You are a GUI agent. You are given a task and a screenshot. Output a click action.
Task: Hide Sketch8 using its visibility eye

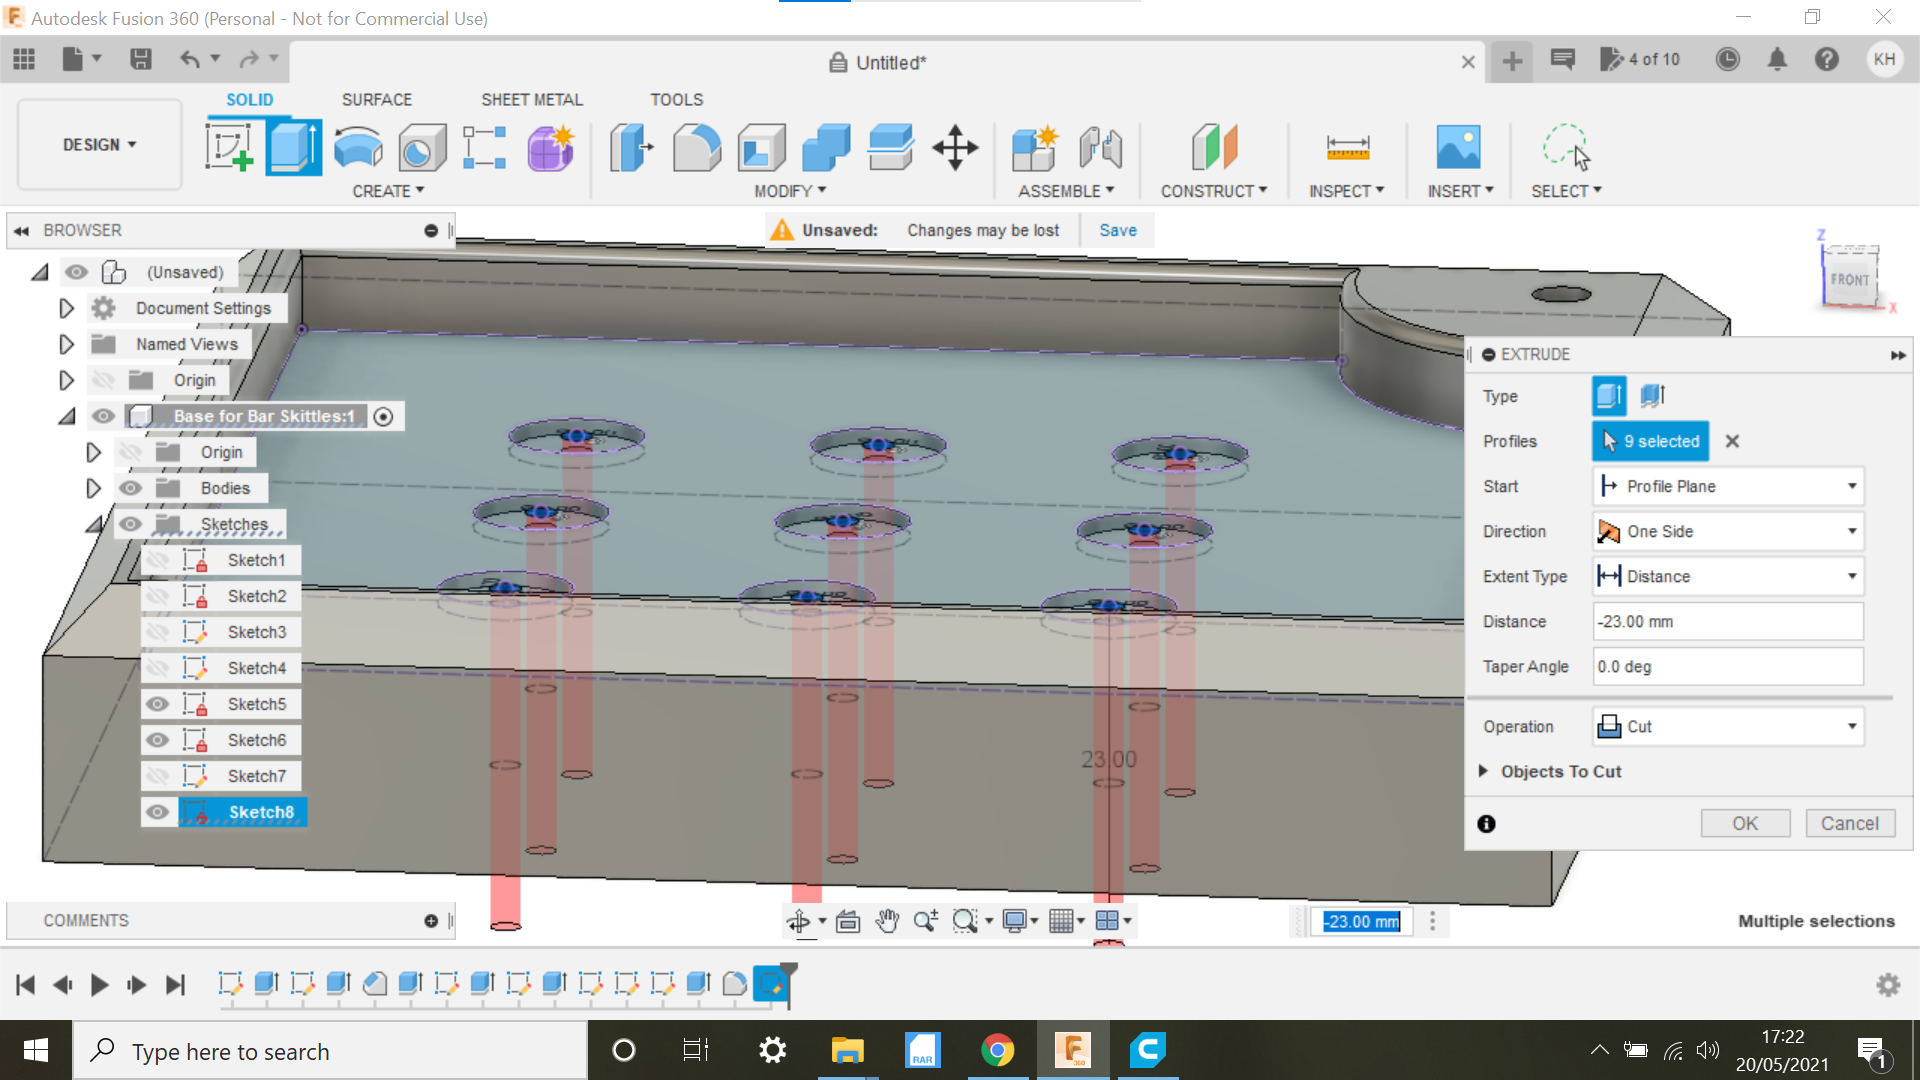coord(158,812)
